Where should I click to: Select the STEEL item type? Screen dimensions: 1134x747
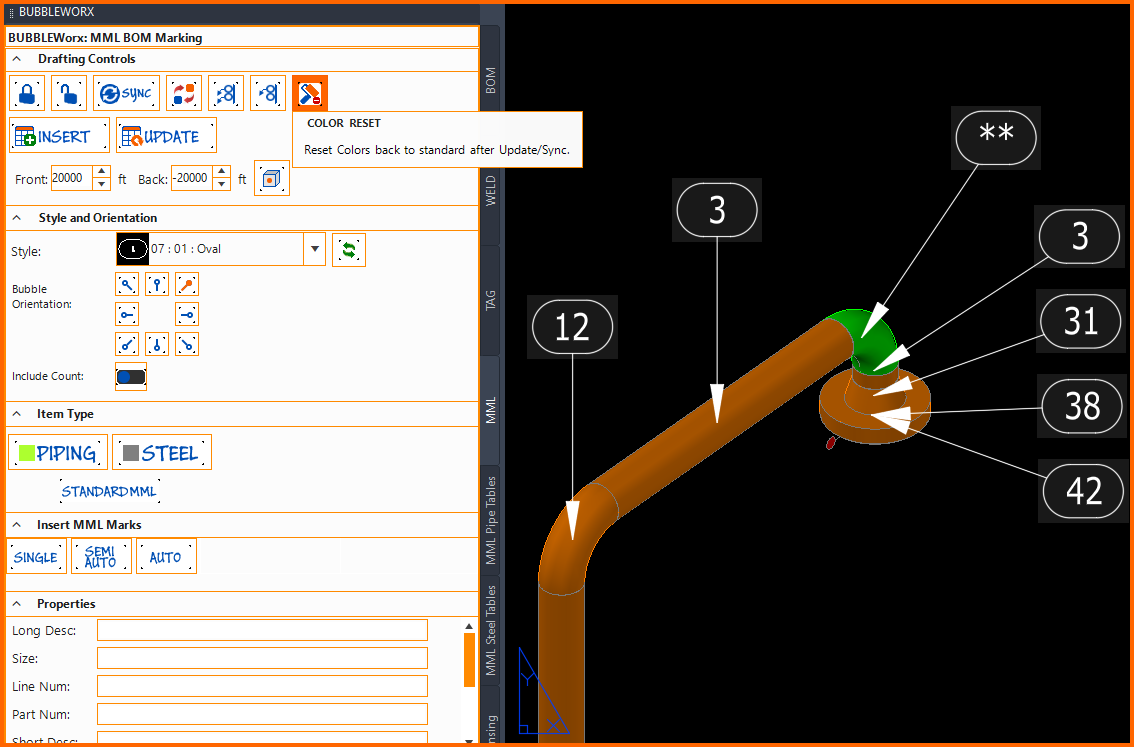(162, 453)
